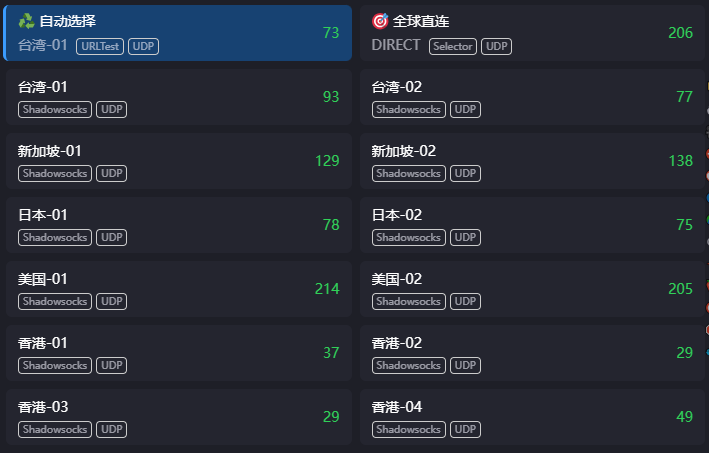The height and width of the screenshot is (453, 709).
Task: Pick the 日本-02 proxy node
Action: [532, 225]
